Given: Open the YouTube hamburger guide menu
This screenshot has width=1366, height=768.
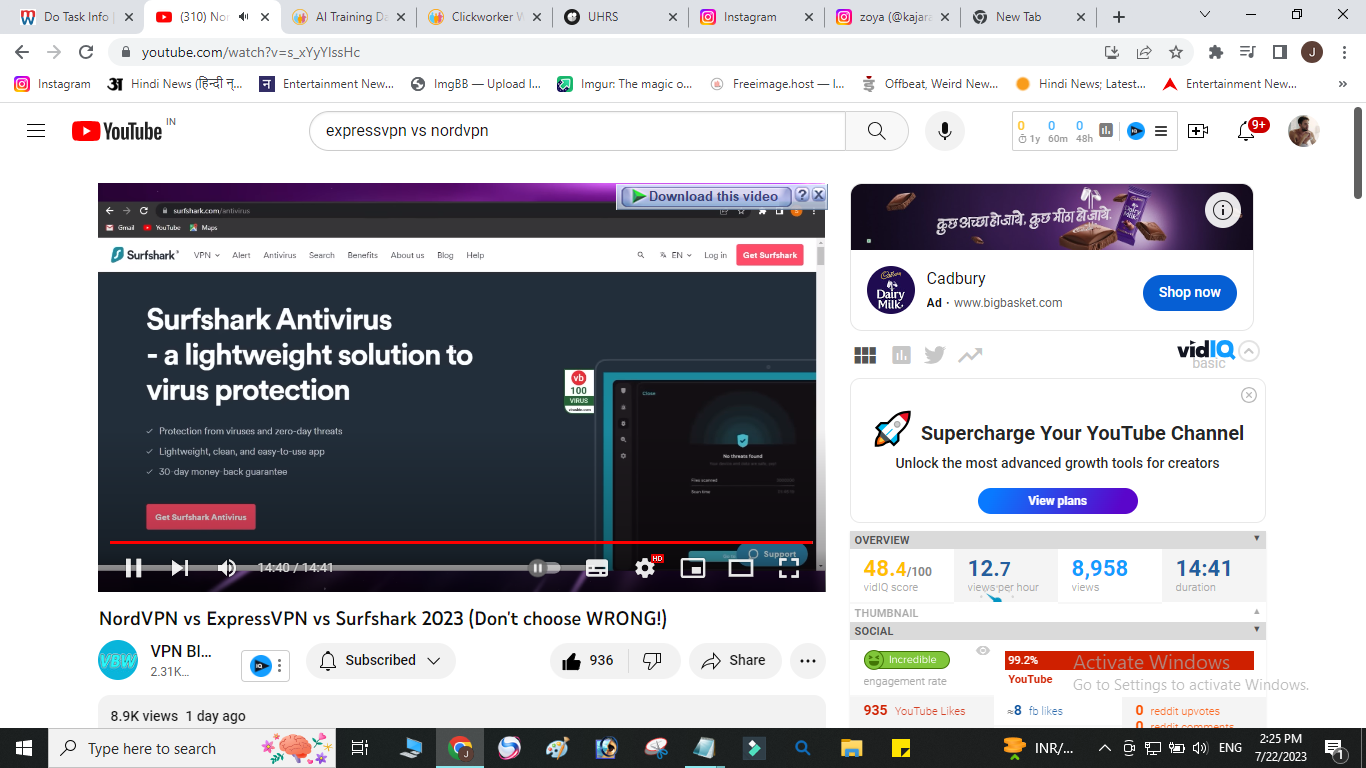Looking at the screenshot, I should click(36, 131).
